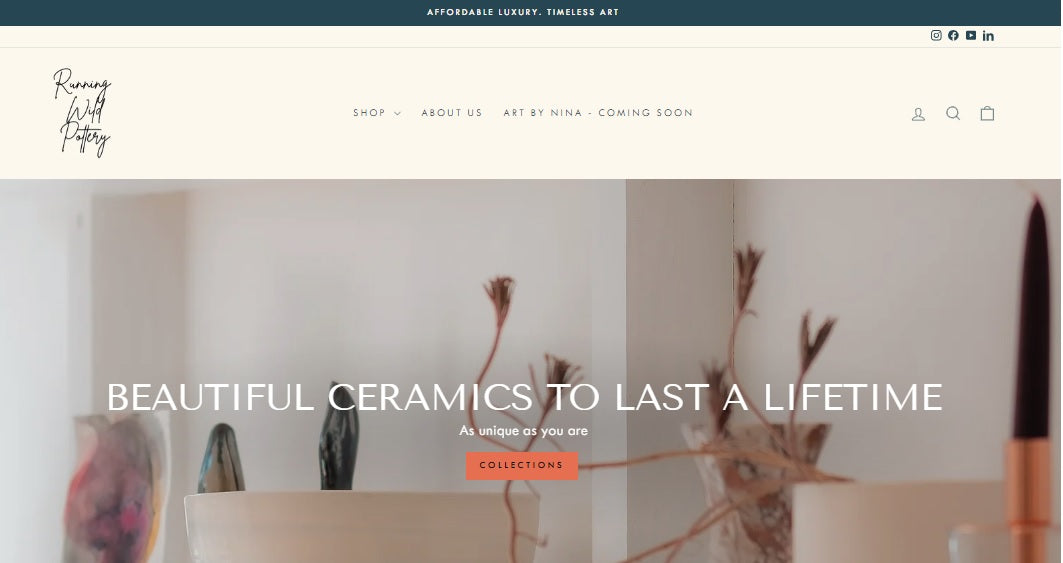Open Art by Nina - Coming Soon

598,113
